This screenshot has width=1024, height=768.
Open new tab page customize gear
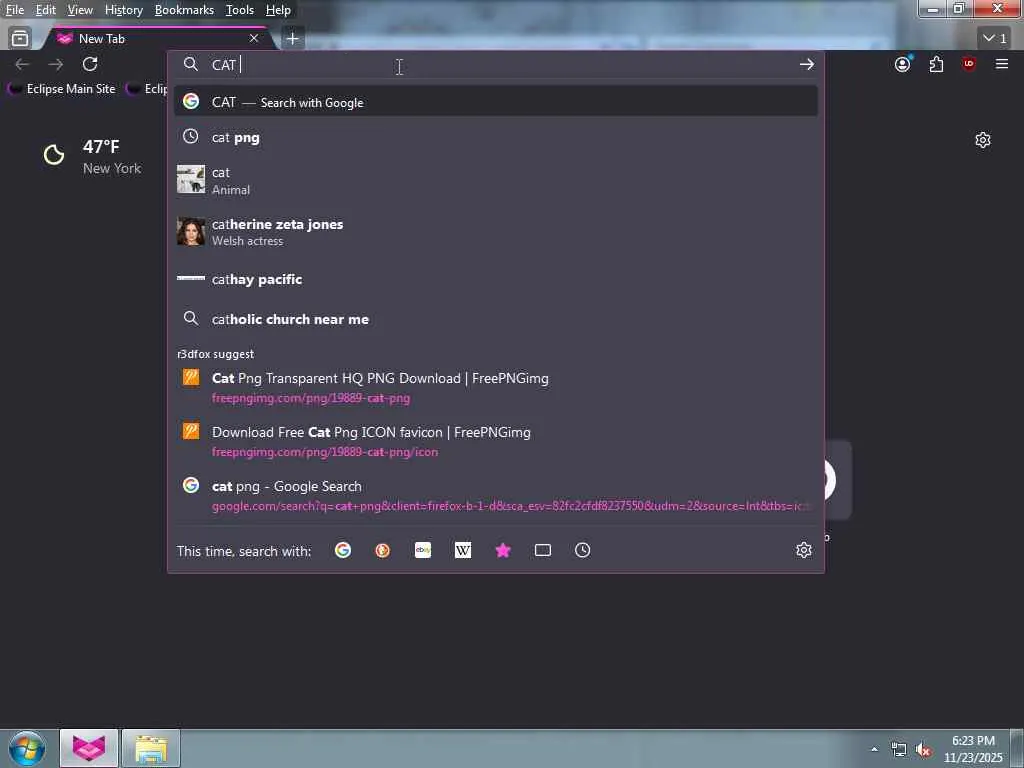coord(983,140)
